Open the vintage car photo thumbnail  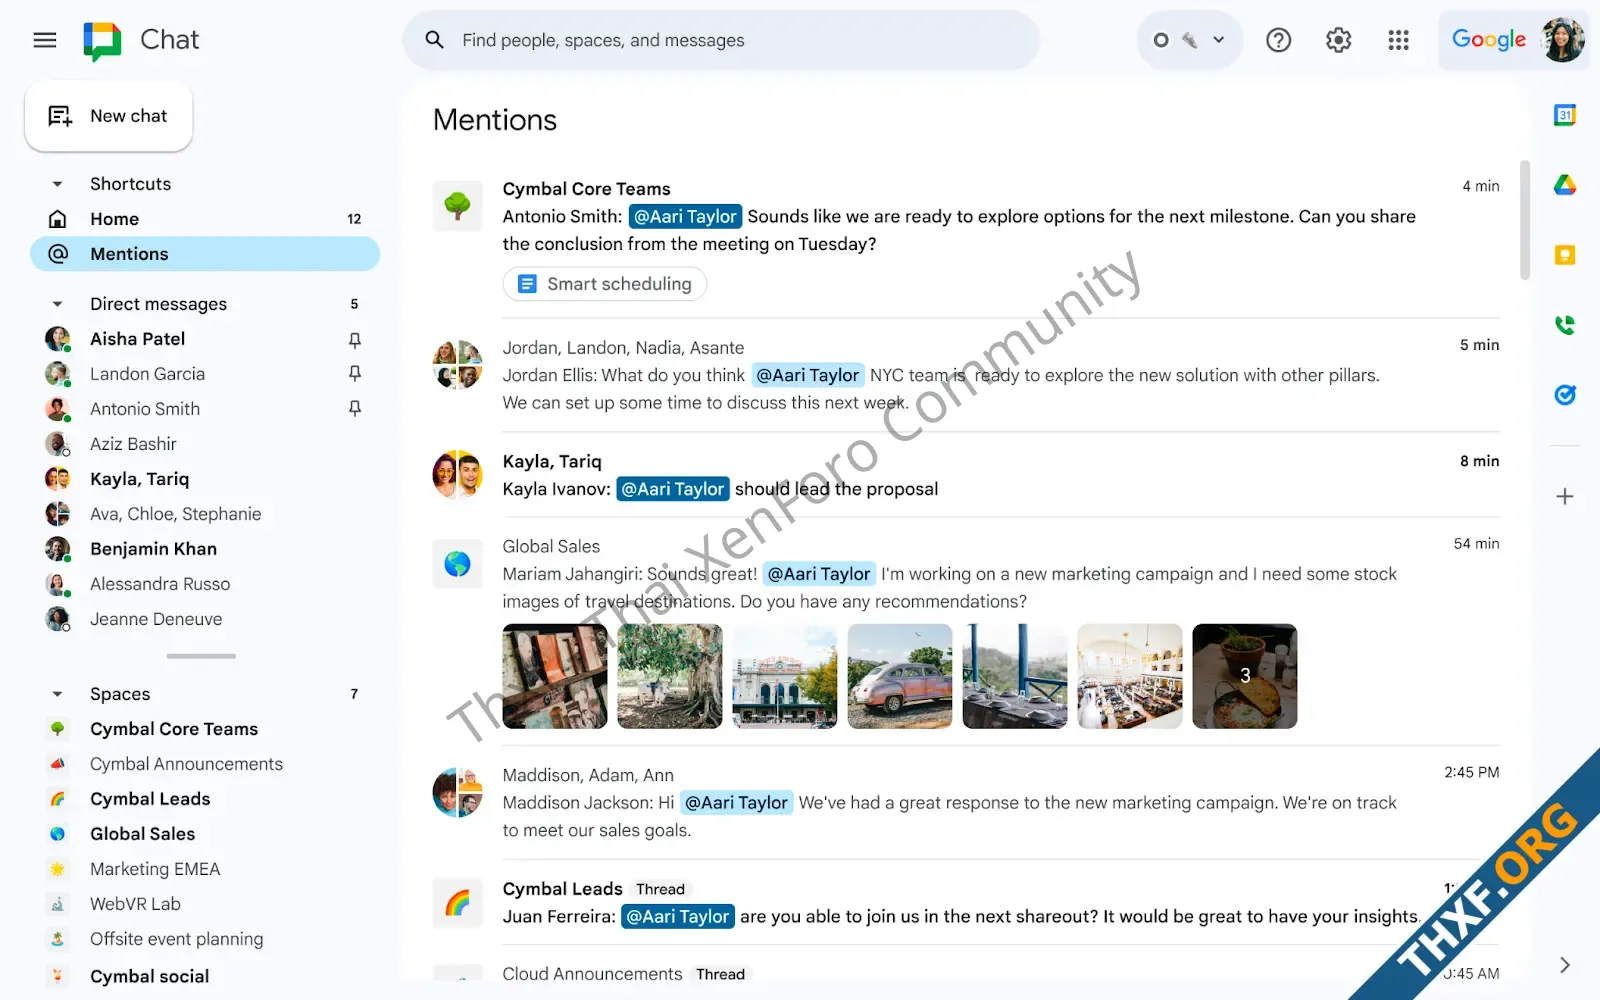tap(900, 676)
